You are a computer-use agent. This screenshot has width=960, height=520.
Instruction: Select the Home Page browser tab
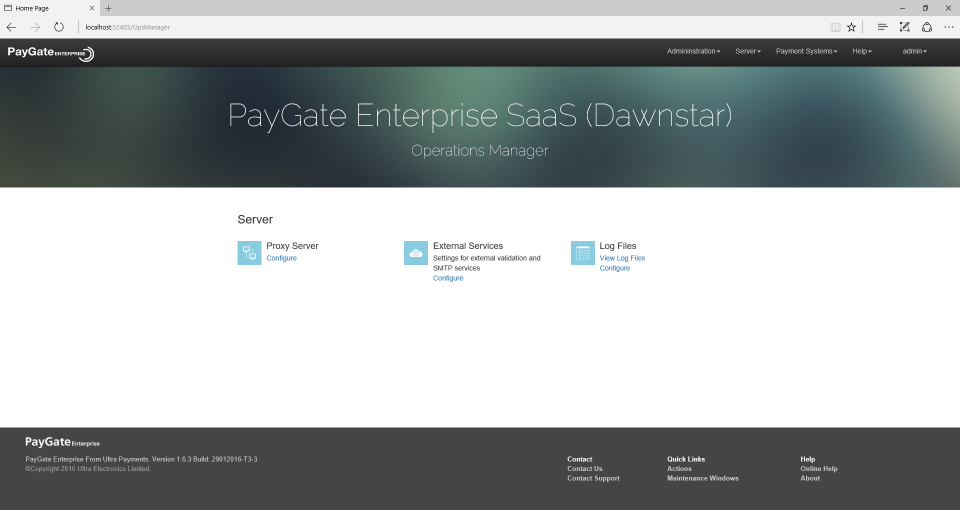pos(49,8)
